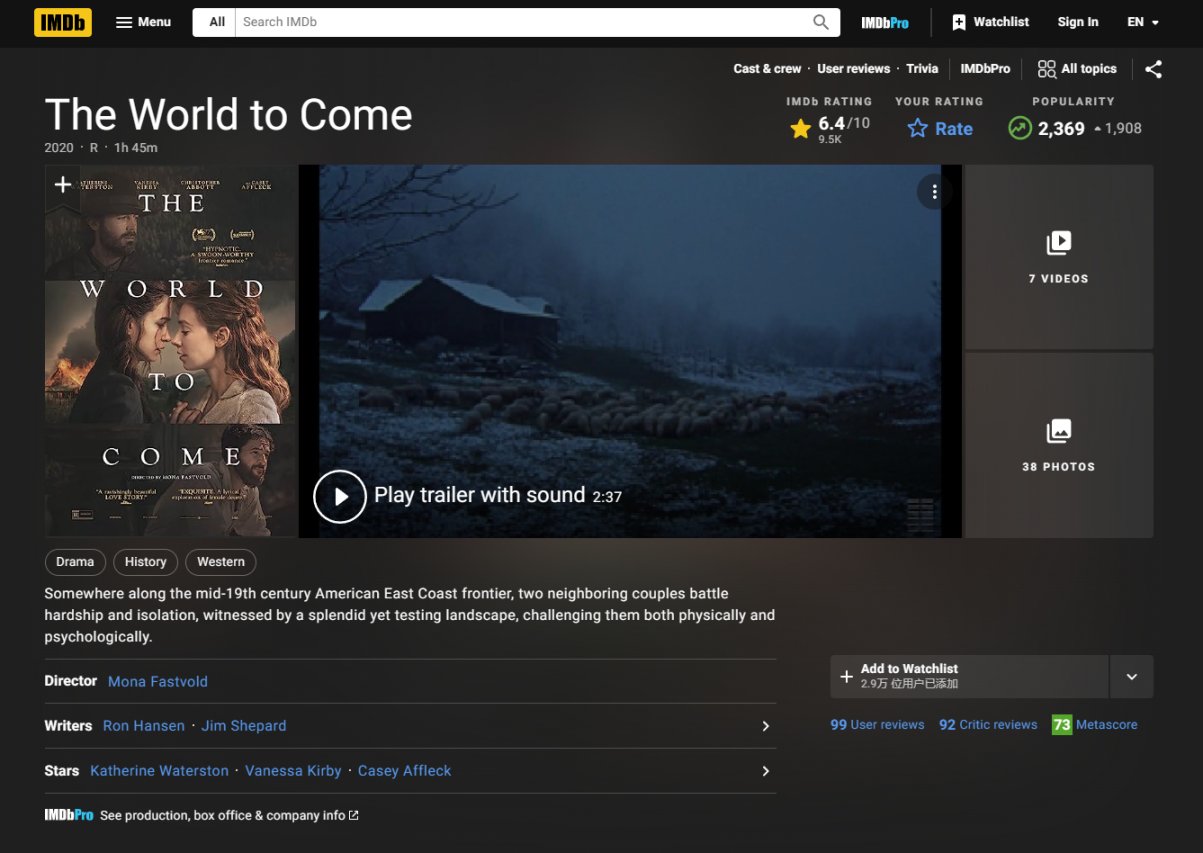Image resolution: width=1203 pixels, height=853 pixels.
Task: Open IMDbPro from the top bar
Action: click(x=885, y=22)
